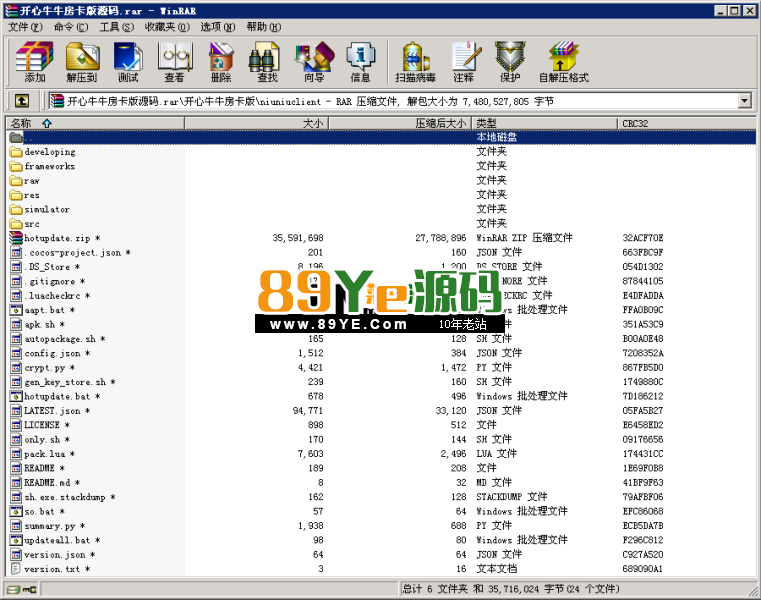The height and width of the screenshot is (600, 761).
Task: Open the 文件 (File) menu
Action: tap(25, 27)
